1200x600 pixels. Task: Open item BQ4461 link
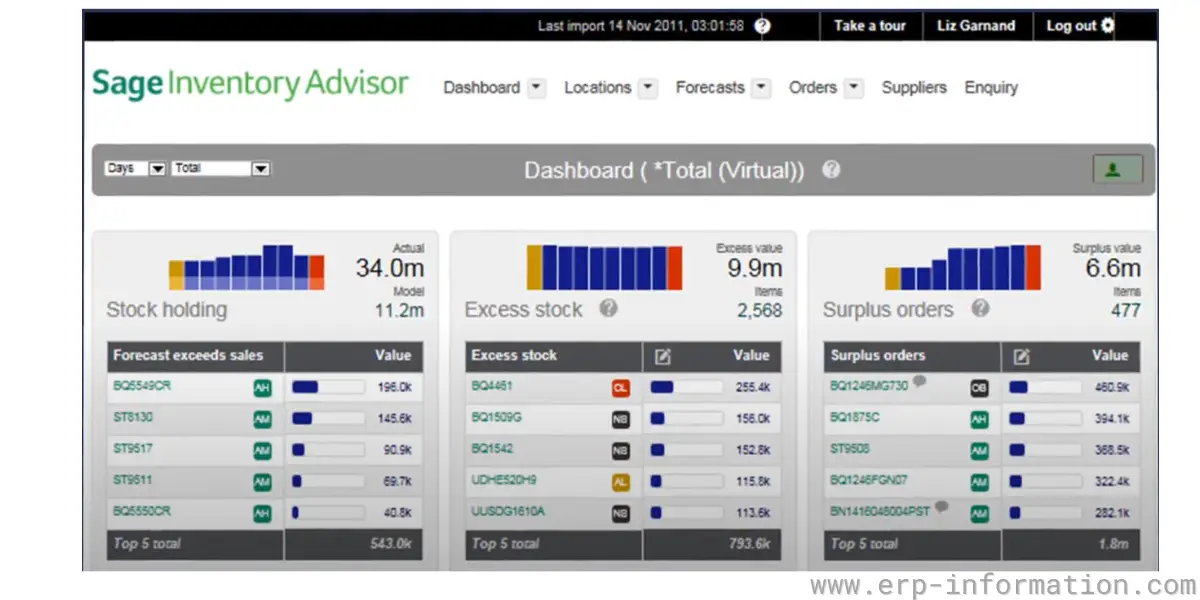492,385
